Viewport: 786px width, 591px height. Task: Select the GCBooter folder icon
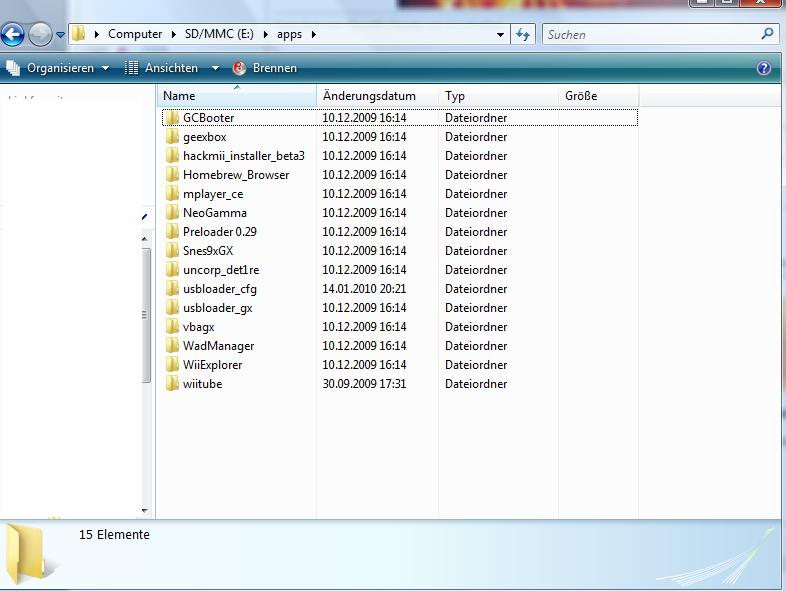(172, 118)
